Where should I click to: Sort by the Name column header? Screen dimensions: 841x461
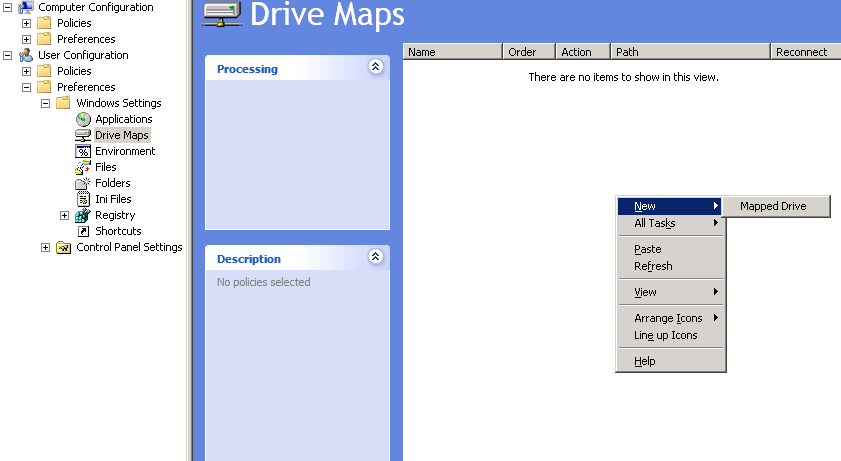pos(452,52)
